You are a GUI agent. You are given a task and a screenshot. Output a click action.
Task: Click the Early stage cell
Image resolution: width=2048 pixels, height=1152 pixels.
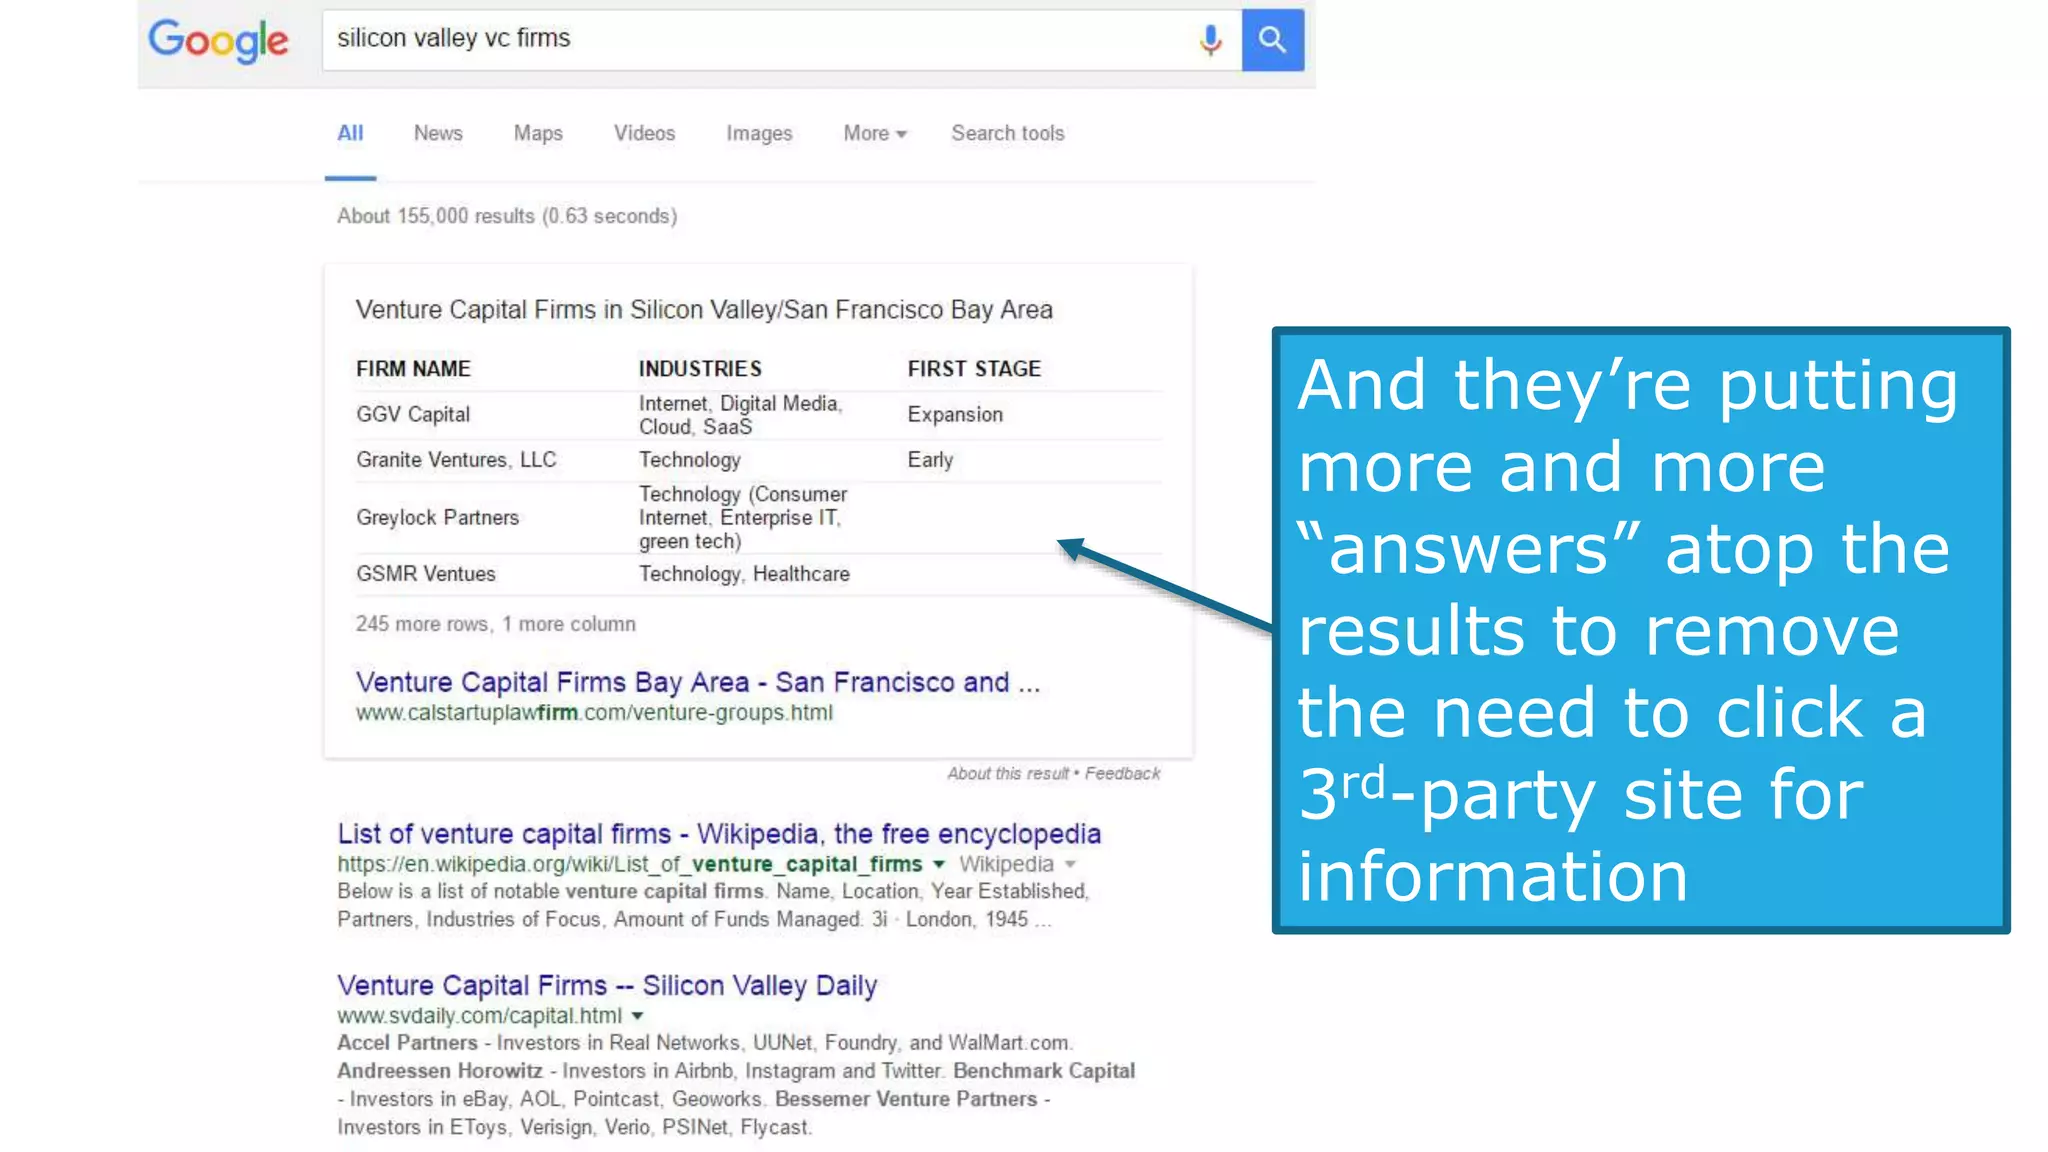[930, 460]
